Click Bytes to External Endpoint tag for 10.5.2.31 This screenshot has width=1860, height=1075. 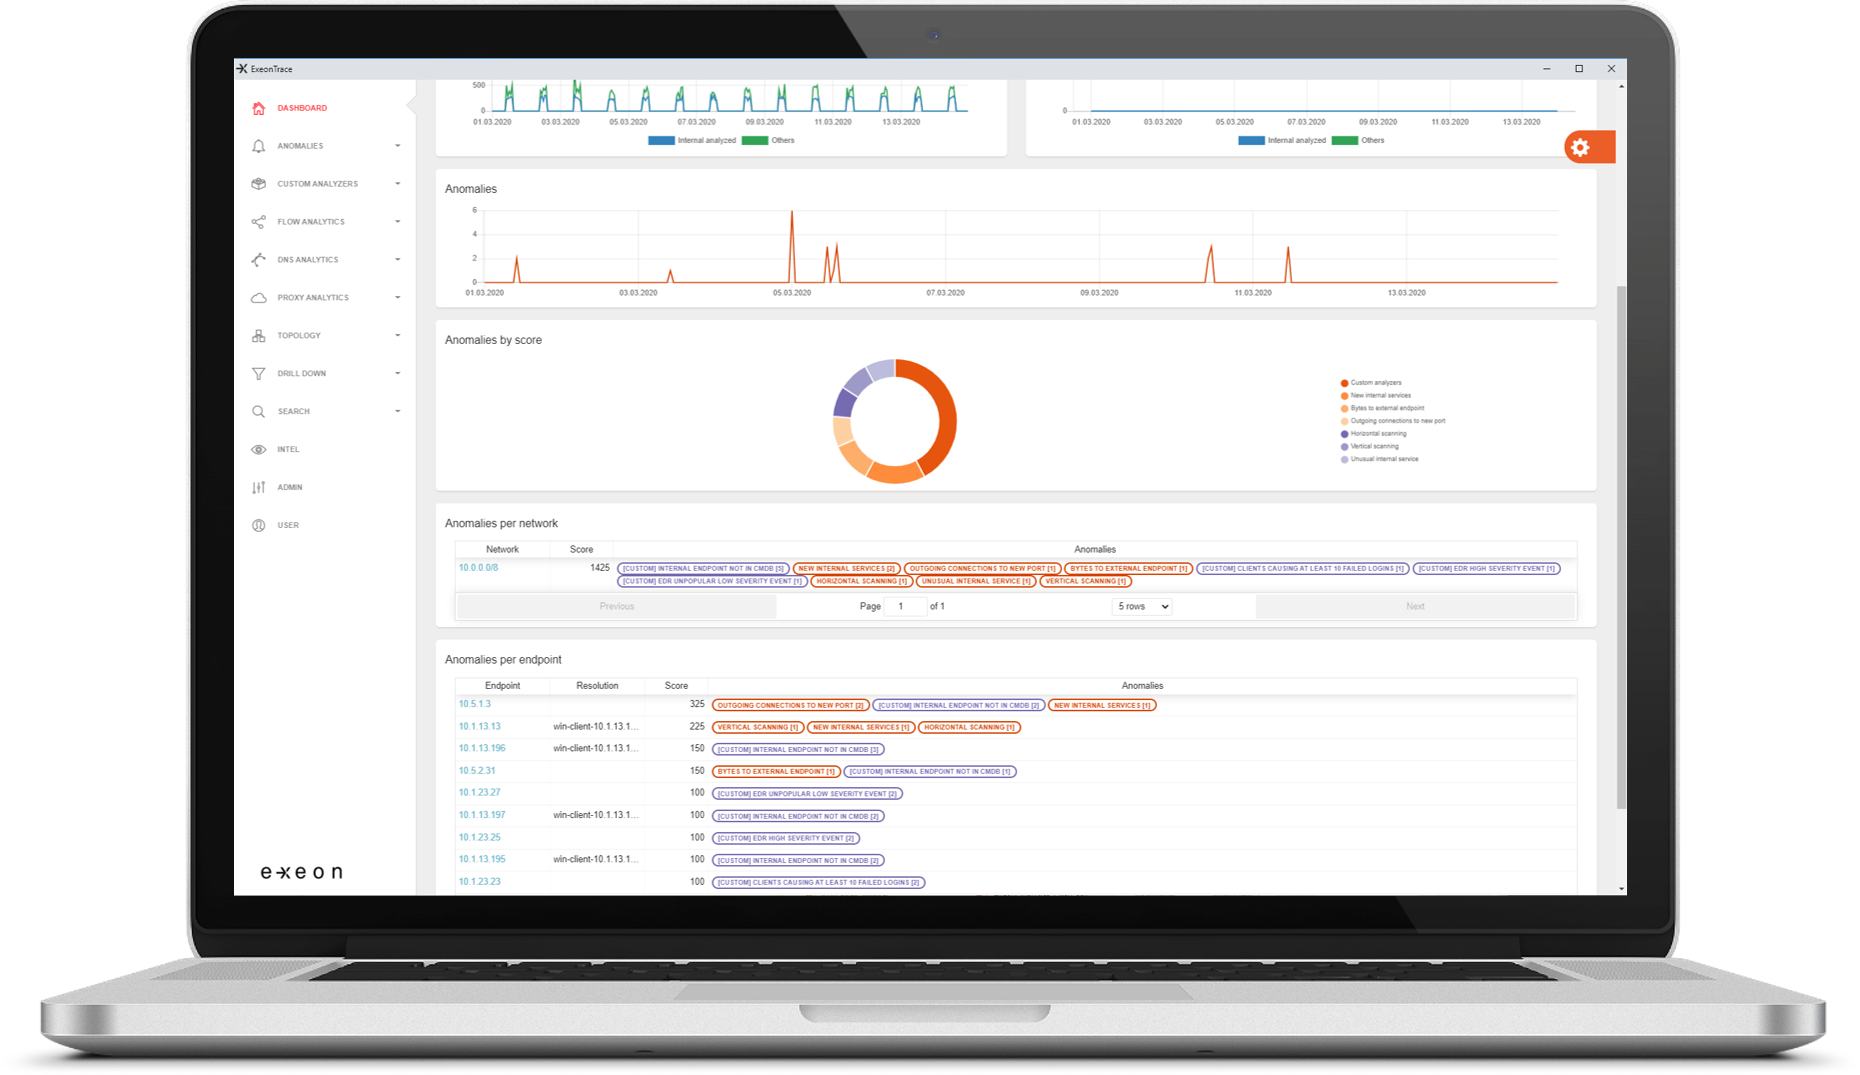[776, 771]
